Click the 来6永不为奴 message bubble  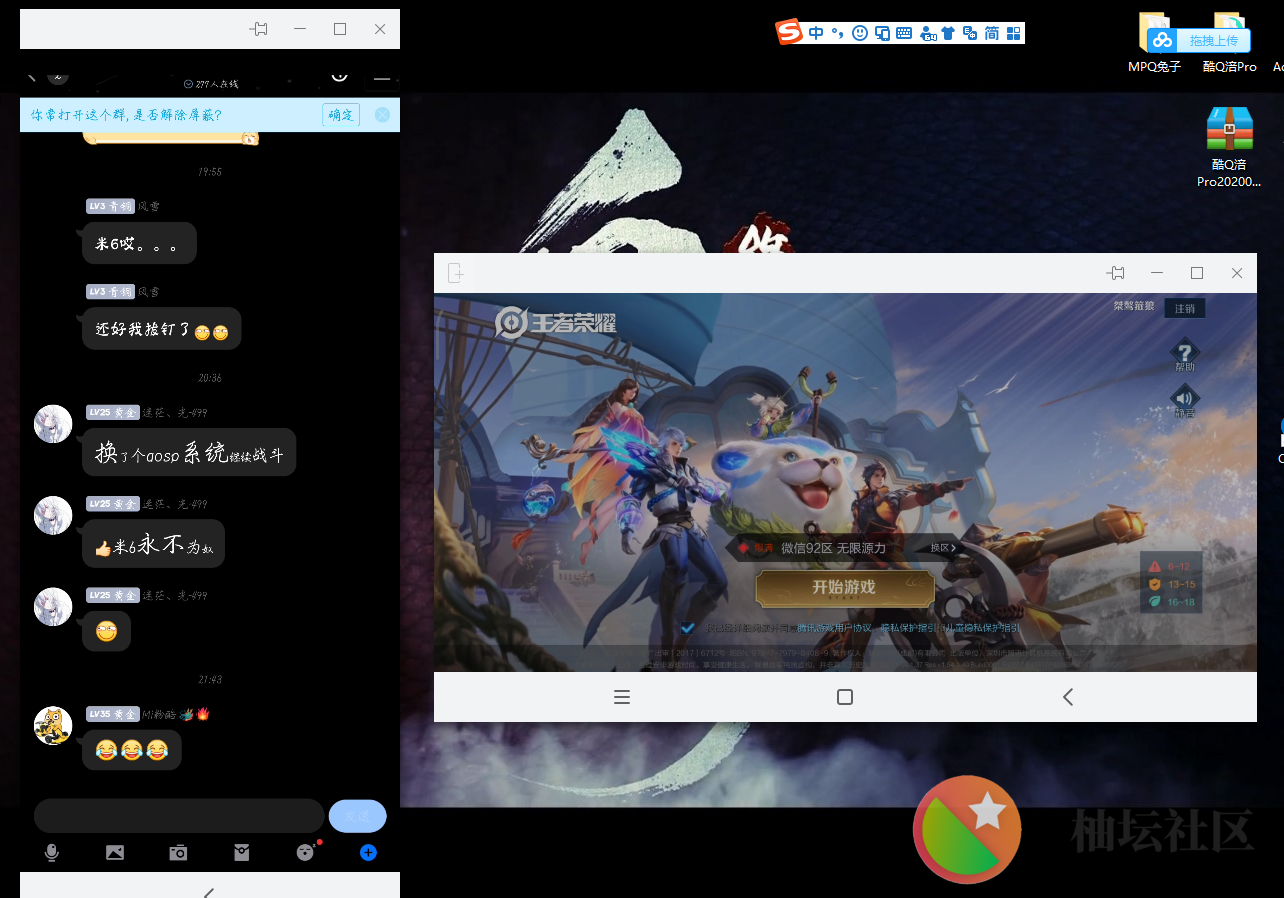[x=153, y=544]
